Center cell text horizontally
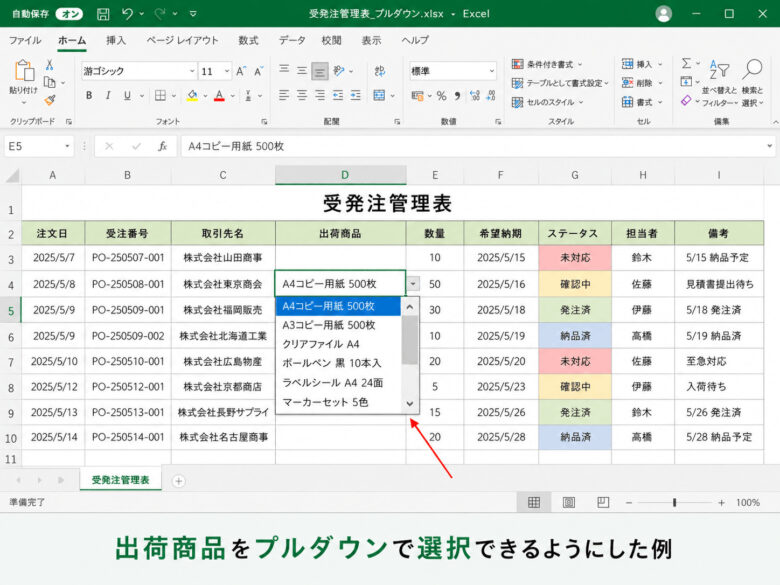The width and height of the screenshot is (780, 585). tap(302, 95)
